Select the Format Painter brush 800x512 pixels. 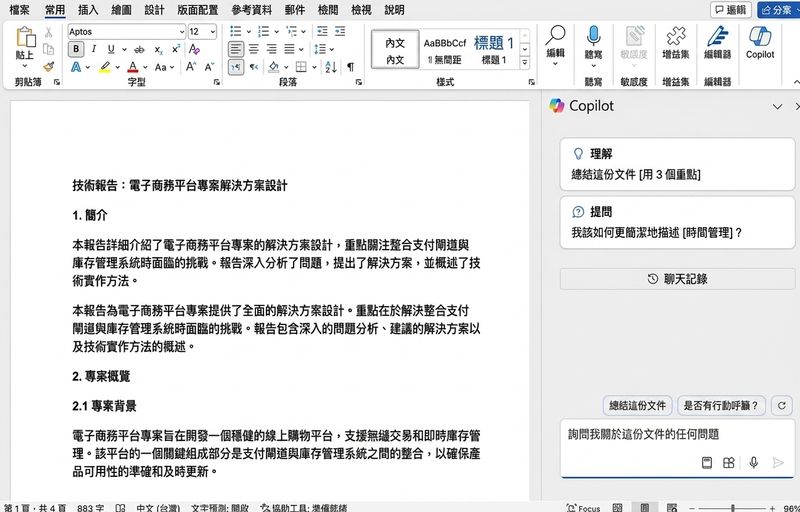tap(48, 66)
